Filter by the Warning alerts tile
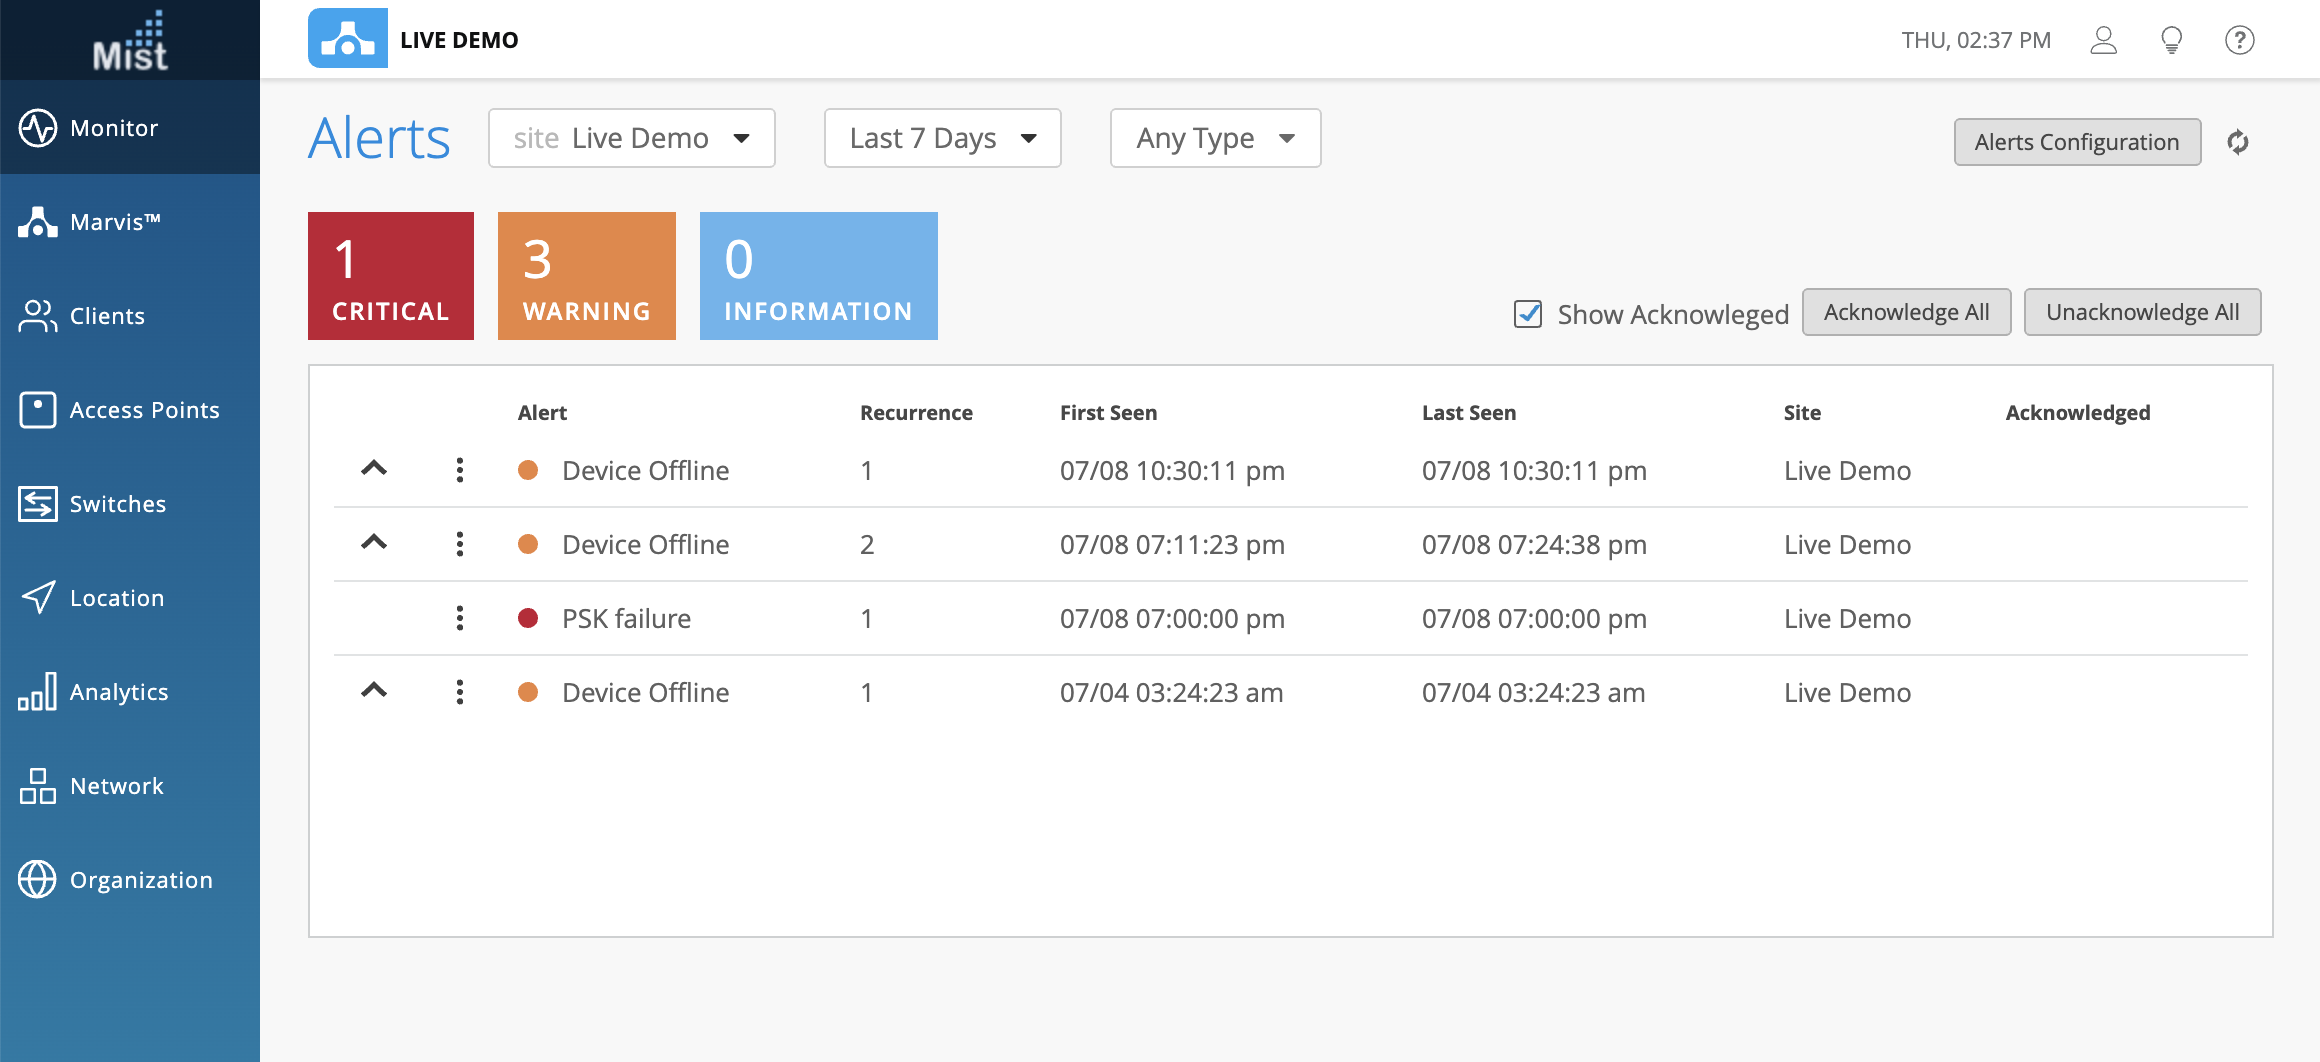This screenshot has width=2320, height=1062. pos(586,276)
